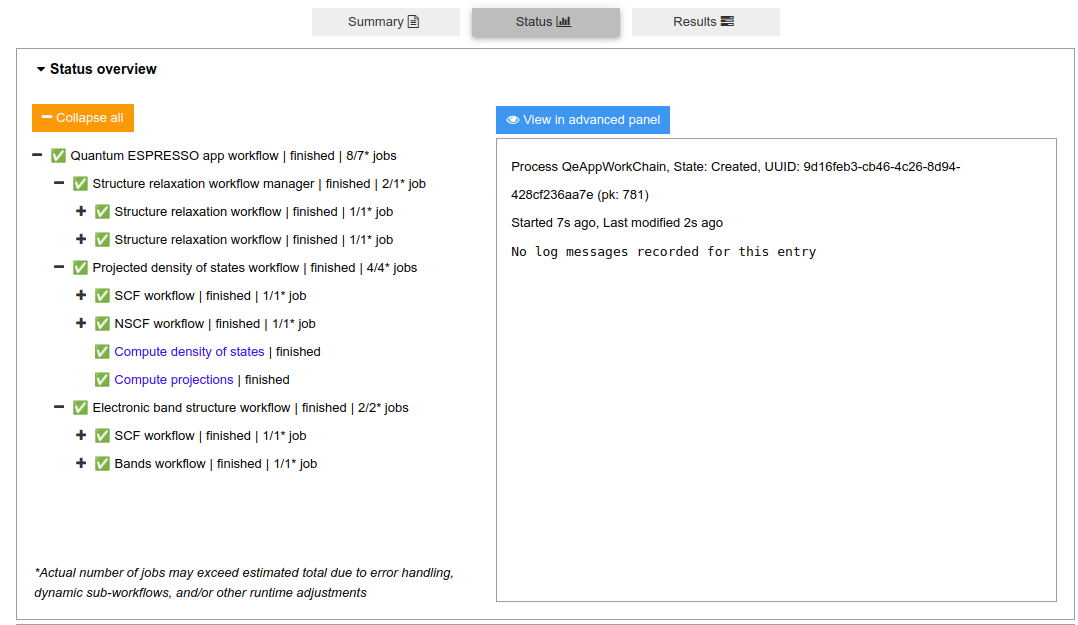Click View in advanced panel button
Screen dimensions: 1078x625
pos(583,120)
